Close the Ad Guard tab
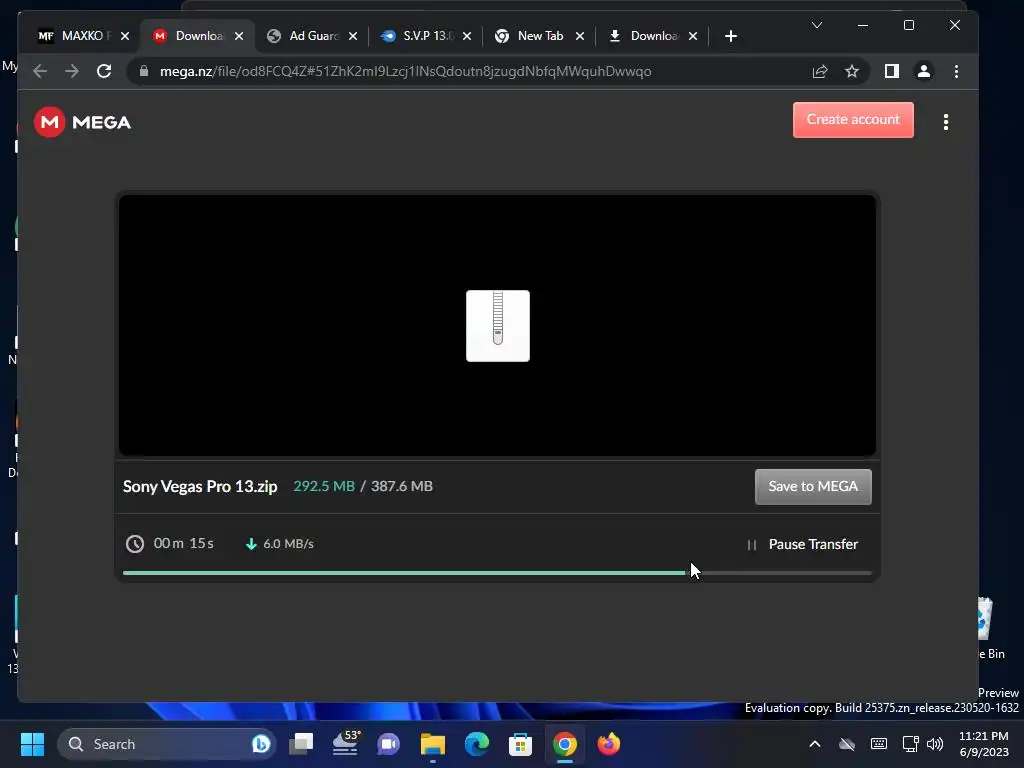The height and width of the screenshot is (768, 1024). (x=353, y=36)
